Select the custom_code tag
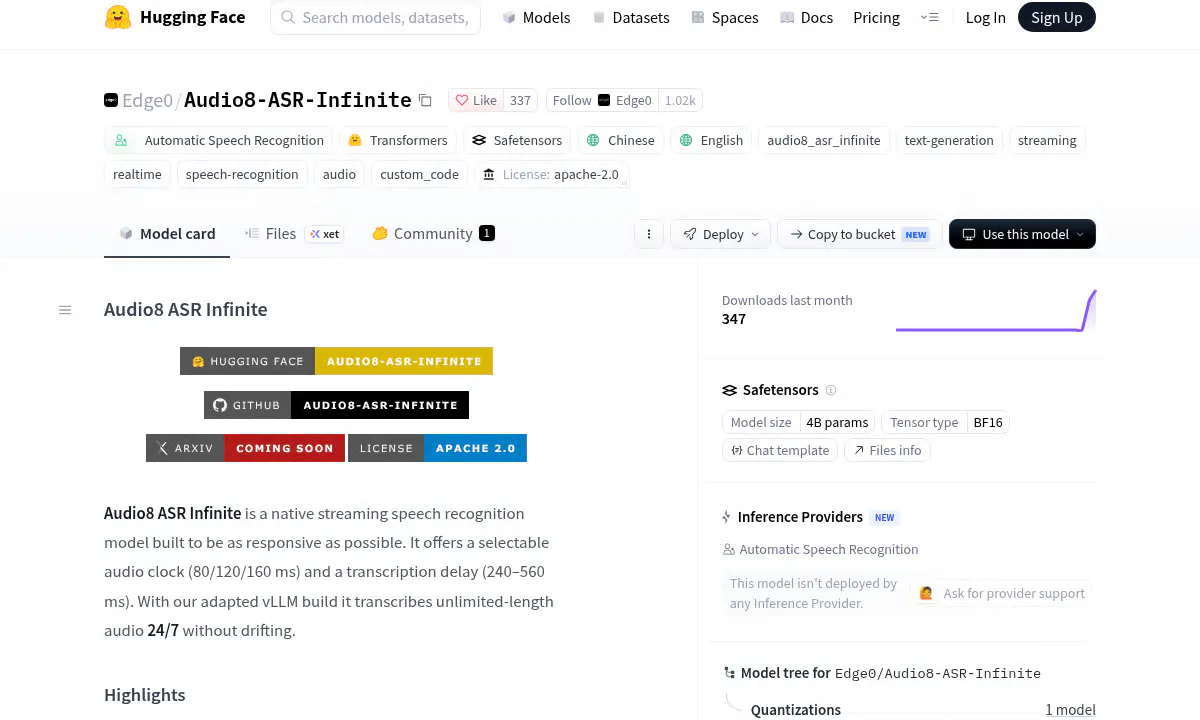The height and width of the screenshot is (720, 1200). 419,174
